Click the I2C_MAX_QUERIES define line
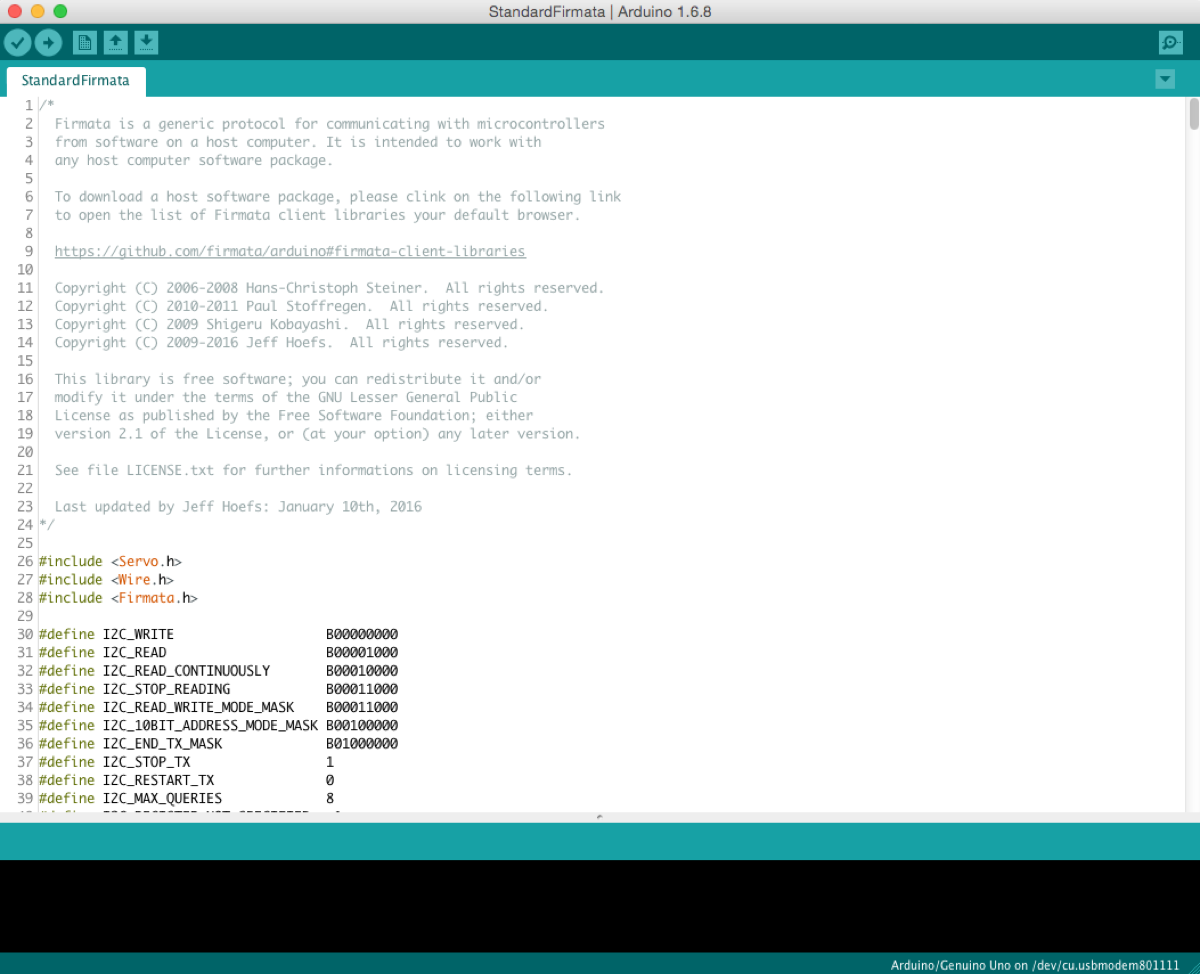The width and height of the screenshot is (1200, 974). 186,798
